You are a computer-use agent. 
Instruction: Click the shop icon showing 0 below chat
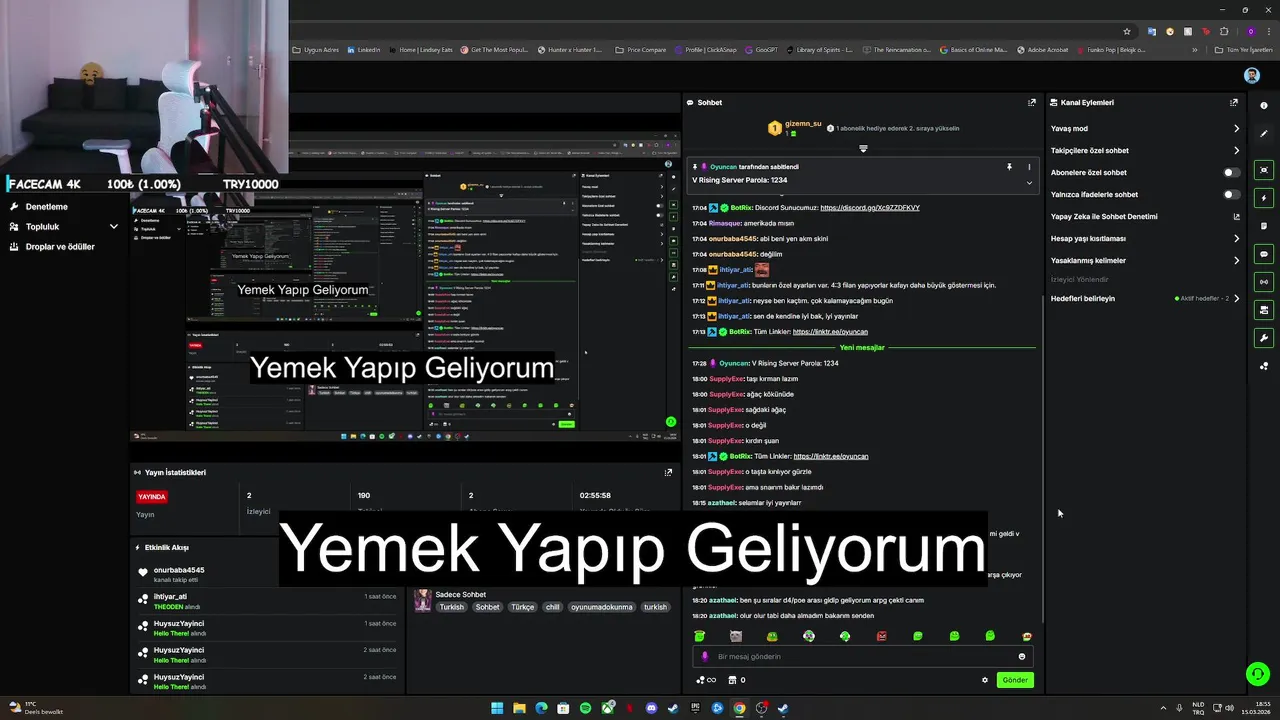tap(737, 680)
